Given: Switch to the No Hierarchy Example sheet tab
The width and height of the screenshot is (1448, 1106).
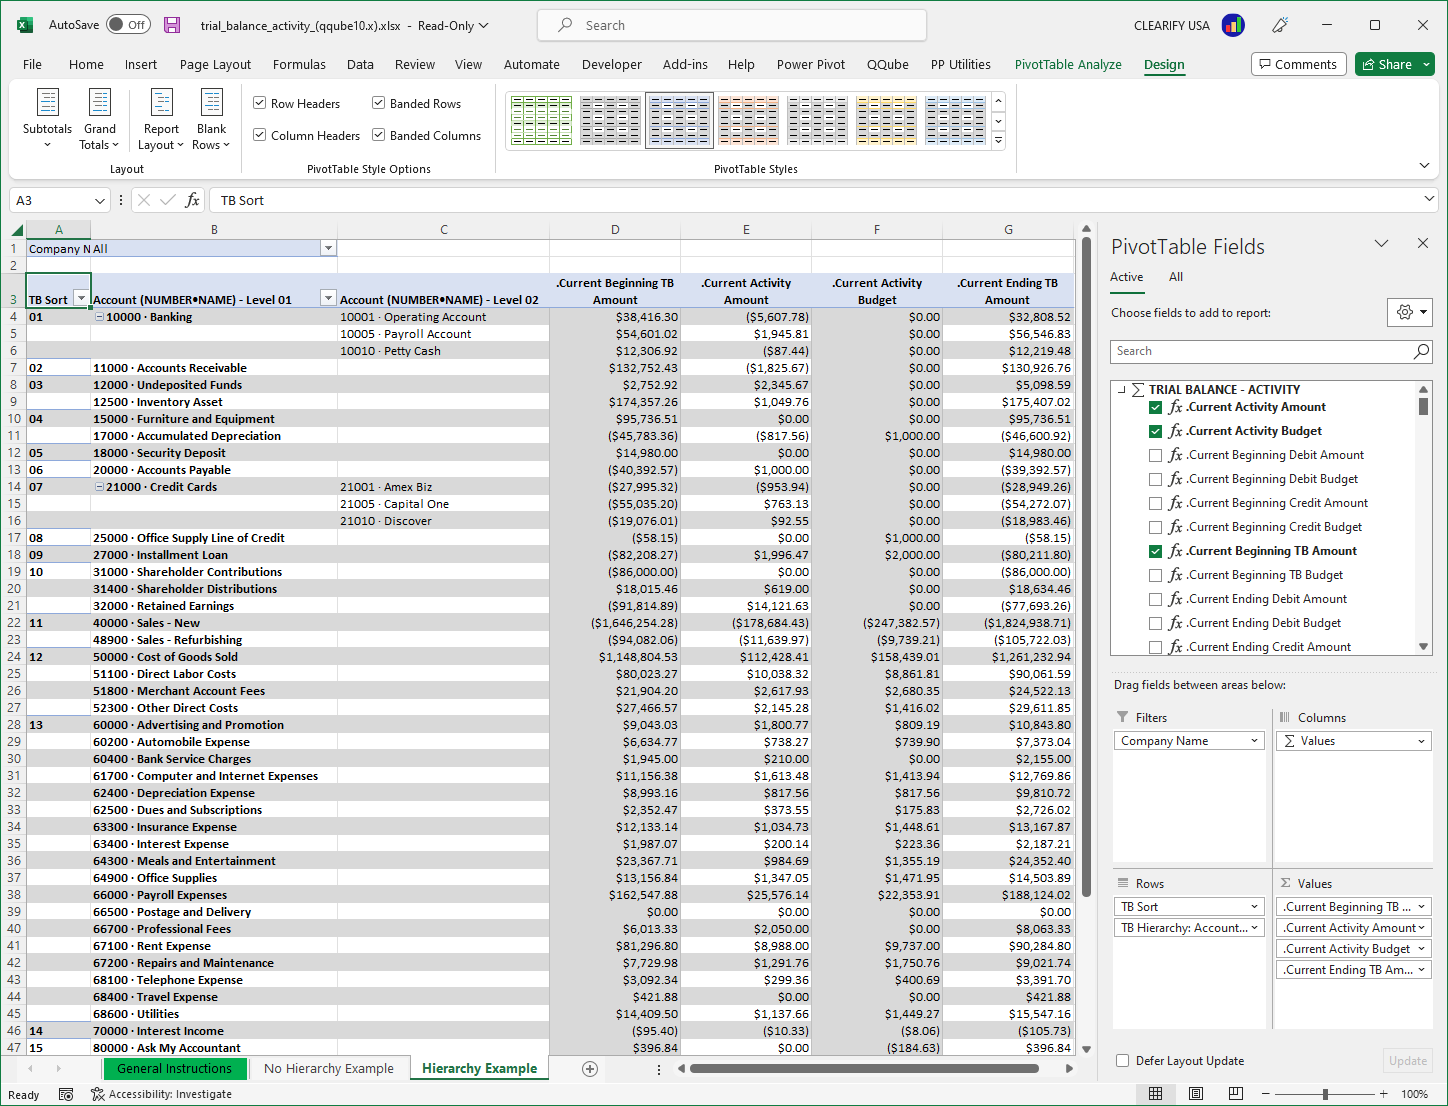Looking at the screenshot, I should (x=329, y=1068).
